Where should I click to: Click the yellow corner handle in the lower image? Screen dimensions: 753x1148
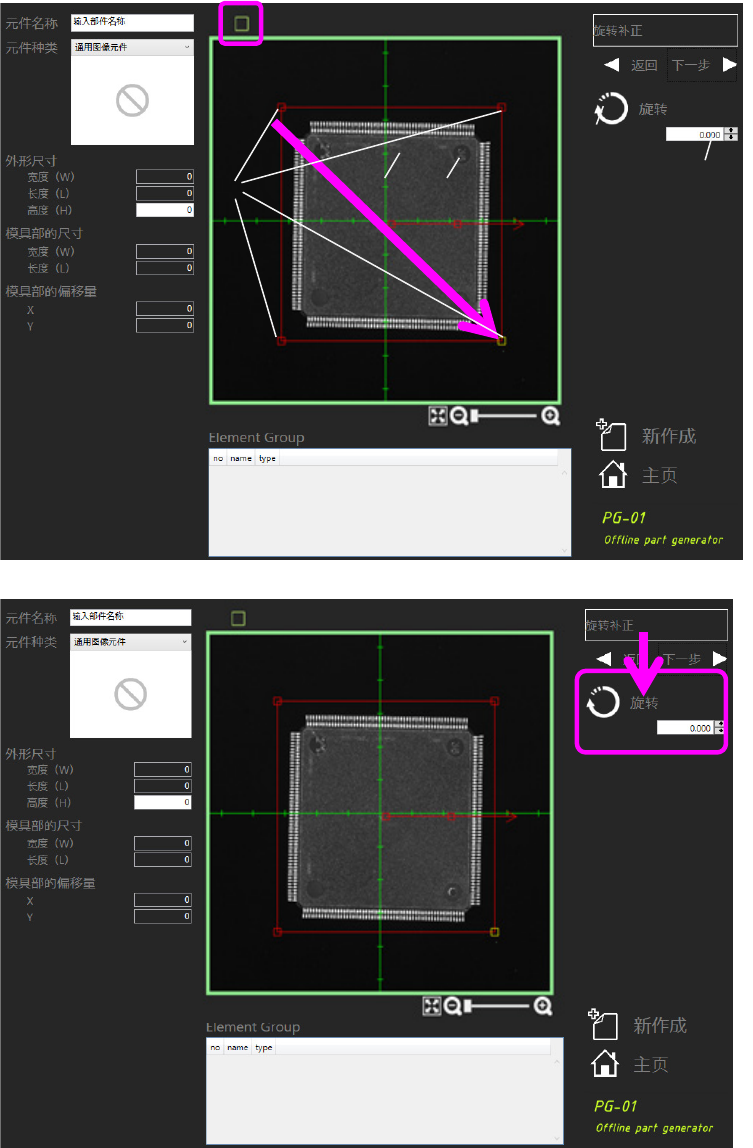click(x=494, y=932)
